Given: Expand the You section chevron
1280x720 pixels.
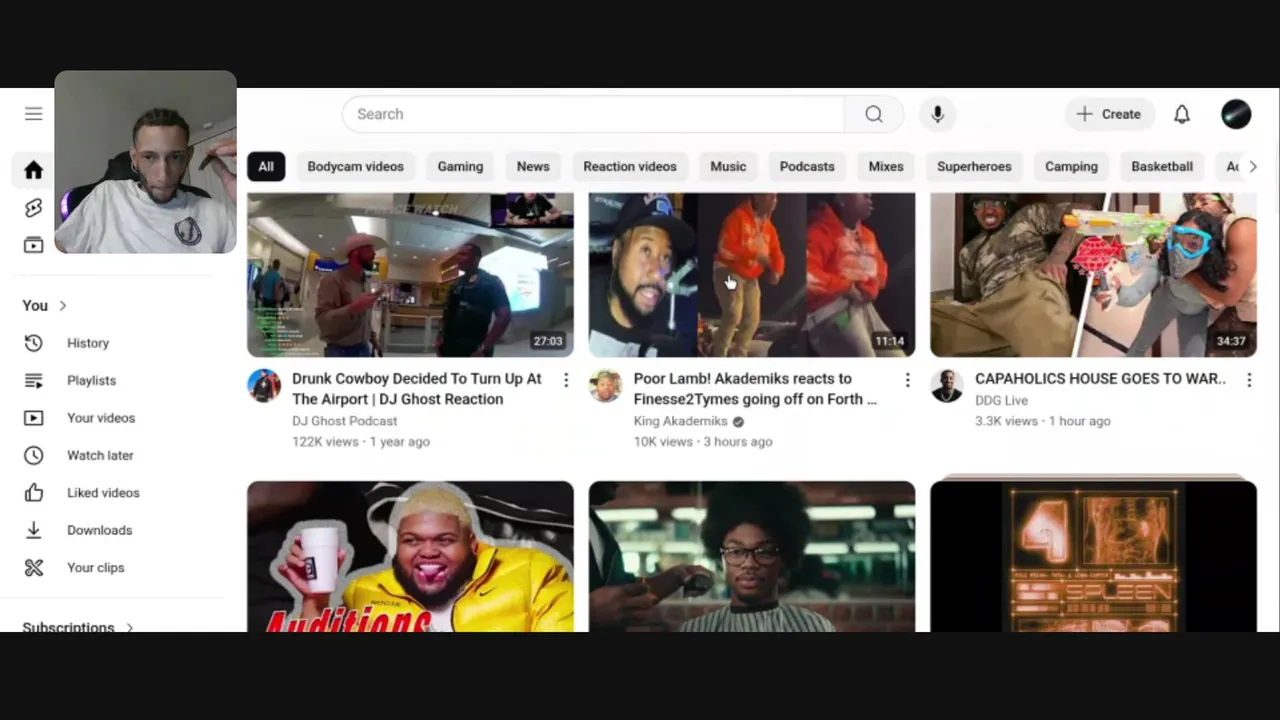Looking at the screenshot, I should (62, 306).
